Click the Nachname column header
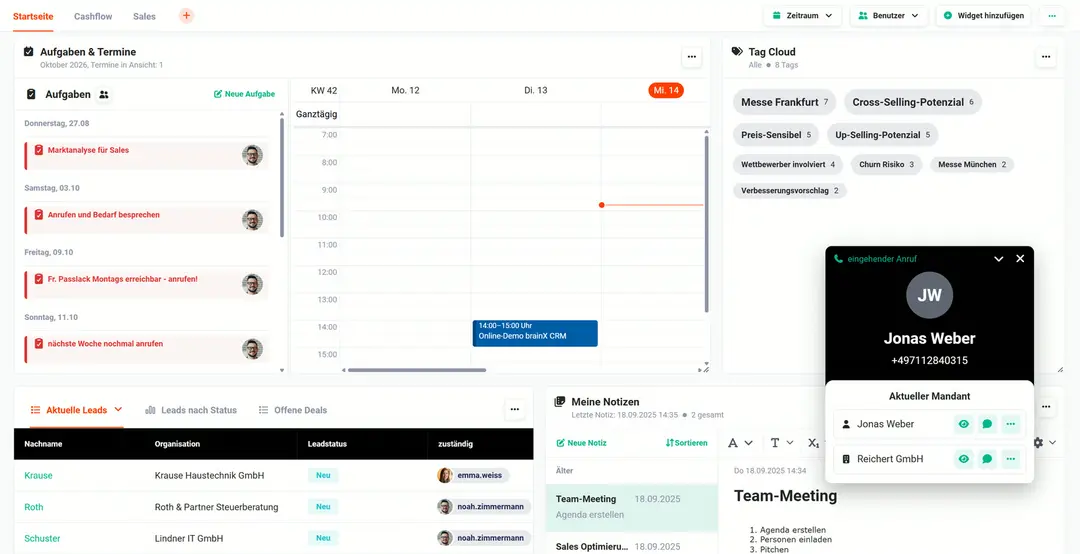1080x554 pixels. (x=43, y=444)
